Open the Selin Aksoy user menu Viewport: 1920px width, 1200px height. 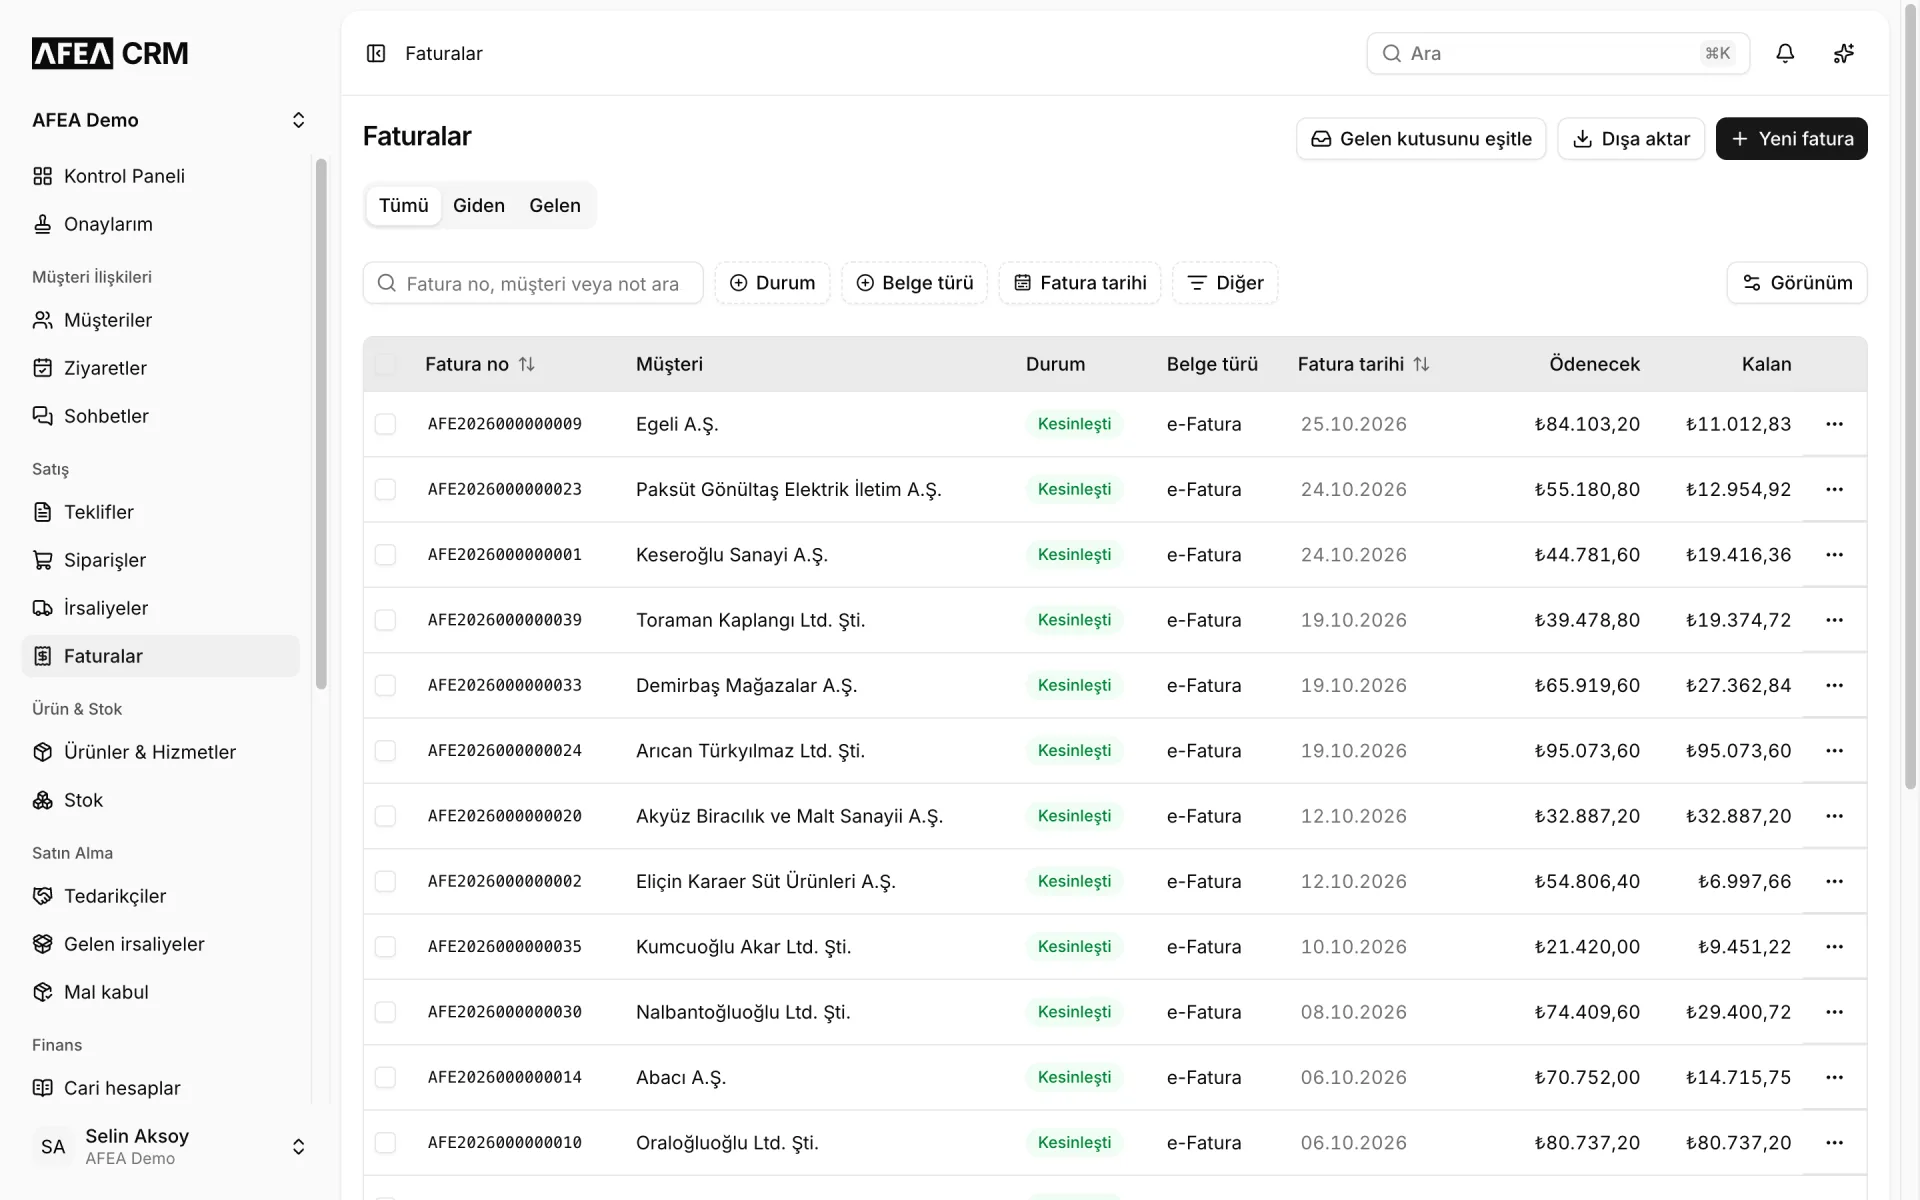pyautogui.click(x=168, y=1146)
